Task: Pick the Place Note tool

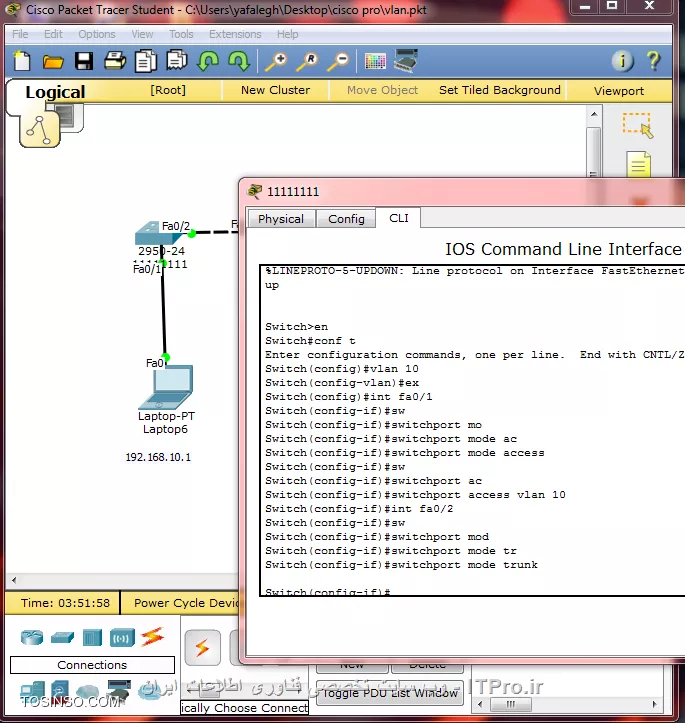Action: [638, 164]
